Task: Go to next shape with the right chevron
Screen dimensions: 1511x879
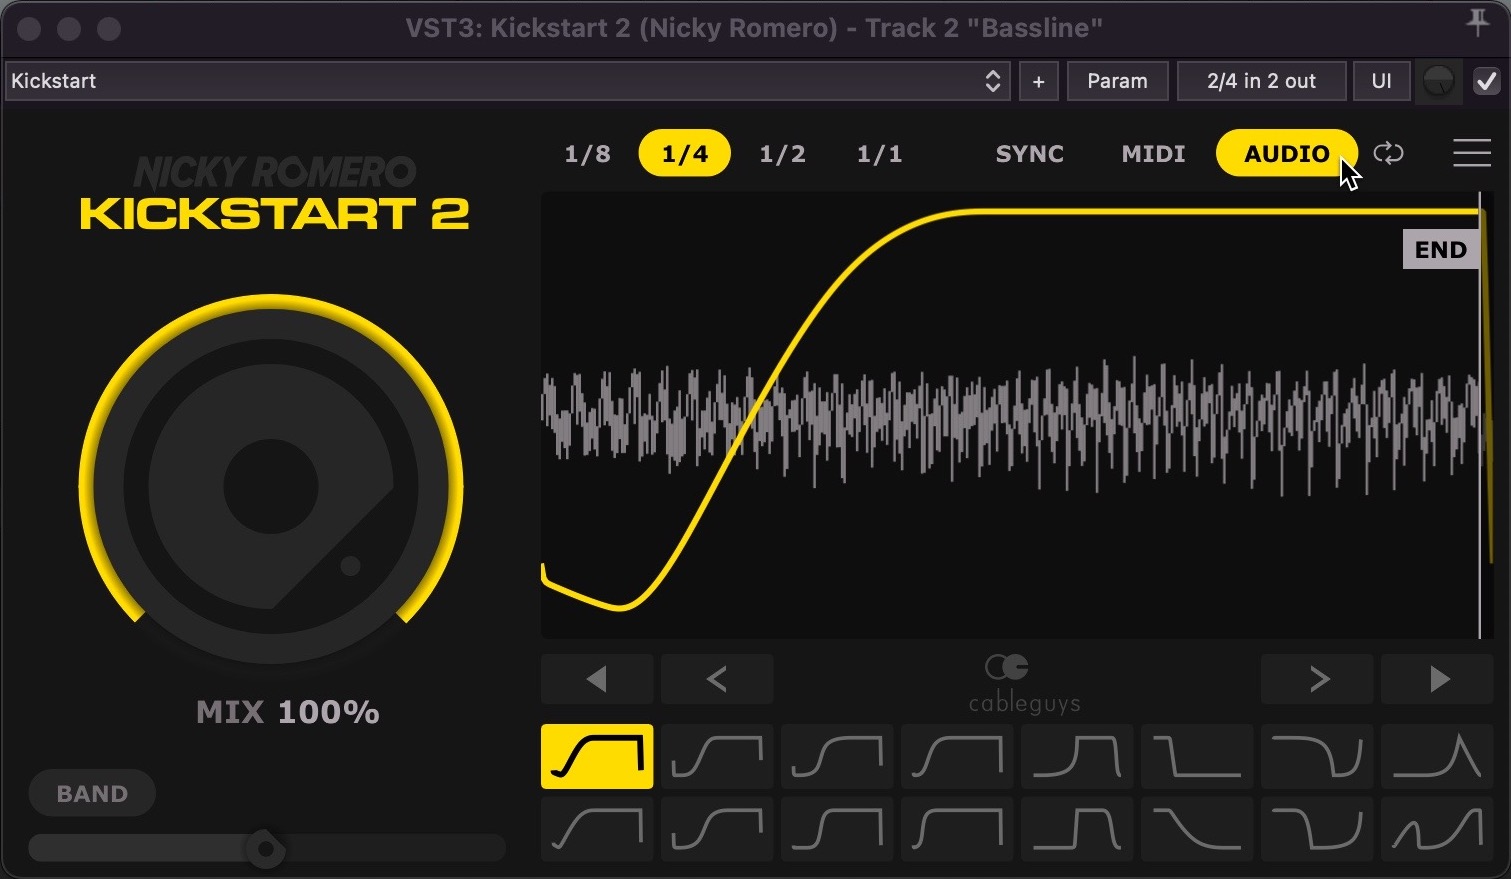Action: click(1317, 680)
